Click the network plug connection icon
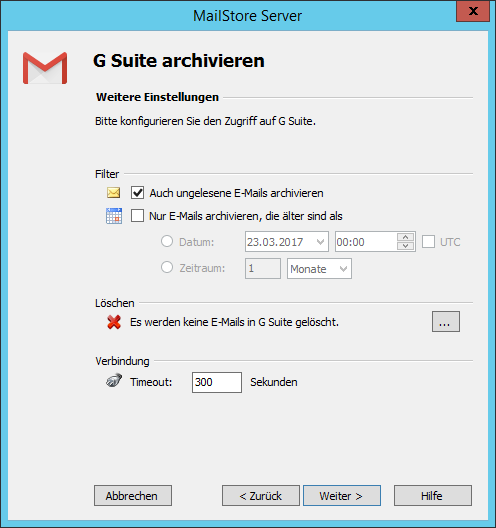This screenshot has width=496, height=528. coord(114,381)
